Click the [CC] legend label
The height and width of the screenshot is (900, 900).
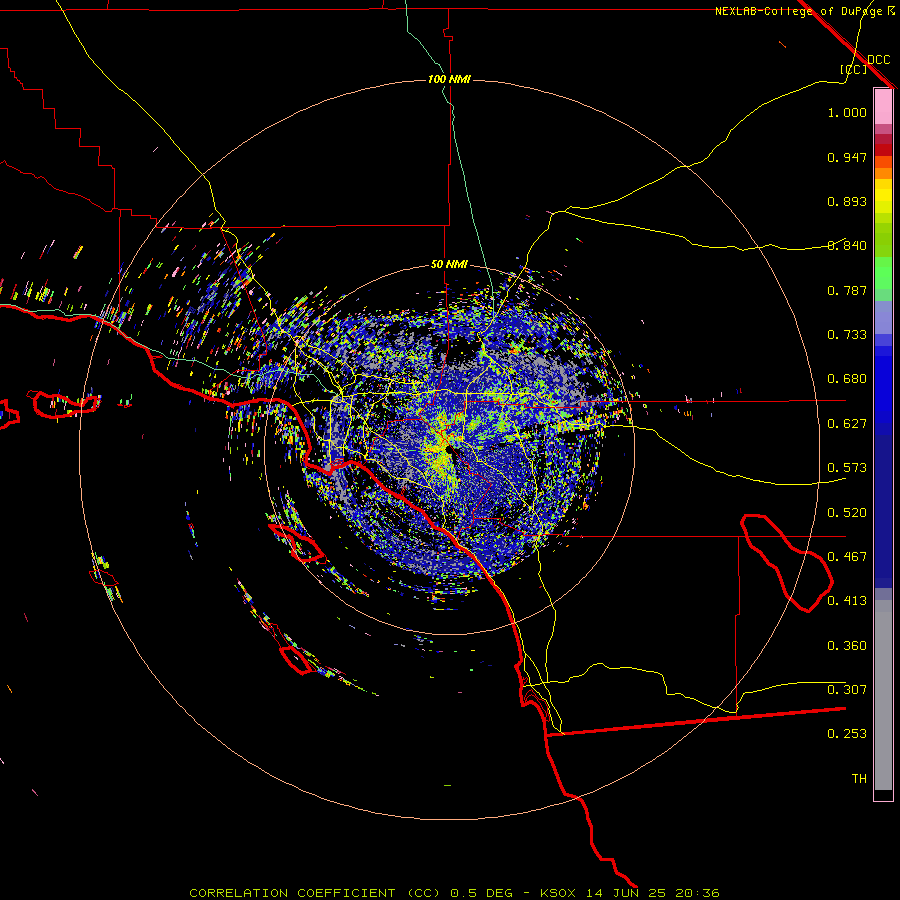854,69
